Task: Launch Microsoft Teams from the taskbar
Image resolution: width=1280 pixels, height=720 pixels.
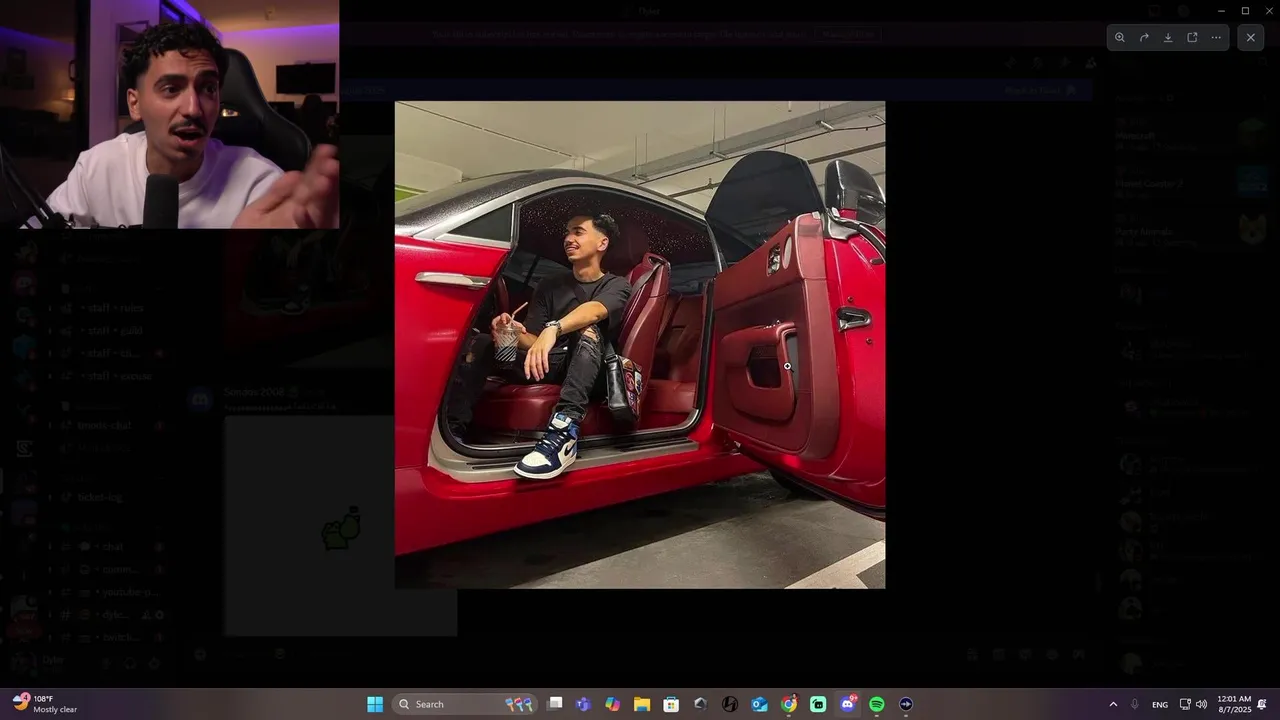Action: click(584, 704)
